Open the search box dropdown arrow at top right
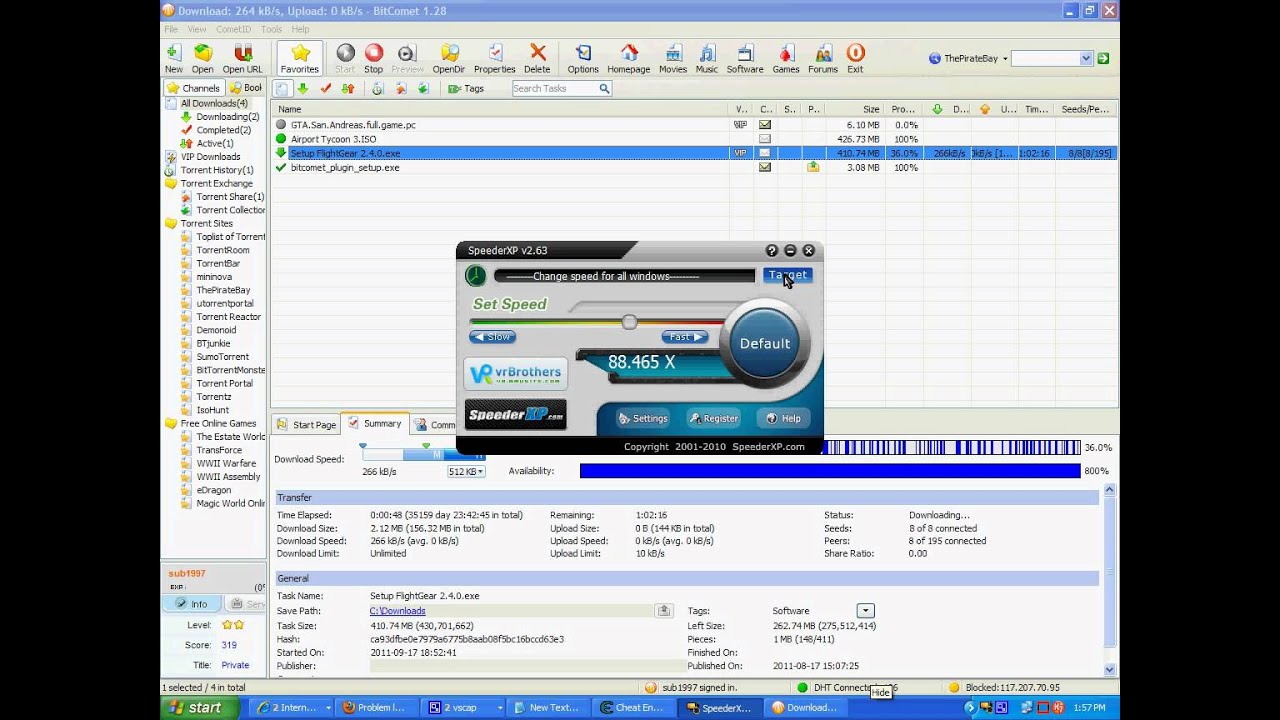1280x720 pixels. 1086,58
